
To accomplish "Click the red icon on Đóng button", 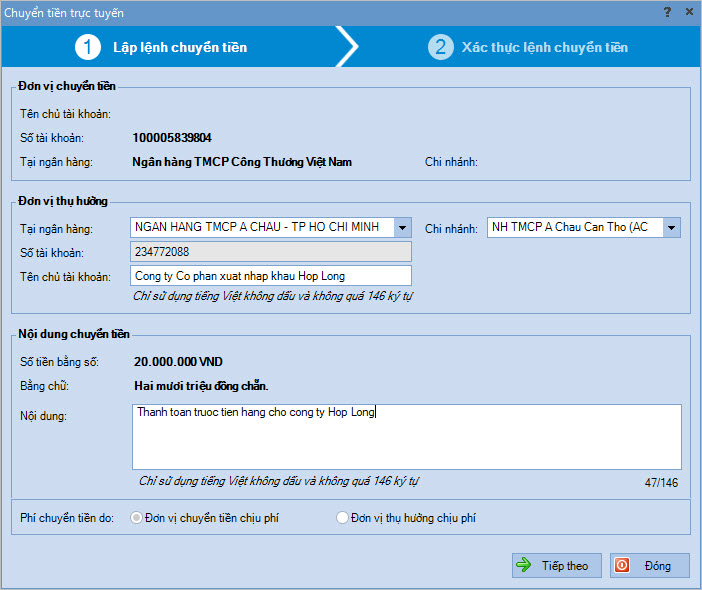I will click(x=622, y=565).
